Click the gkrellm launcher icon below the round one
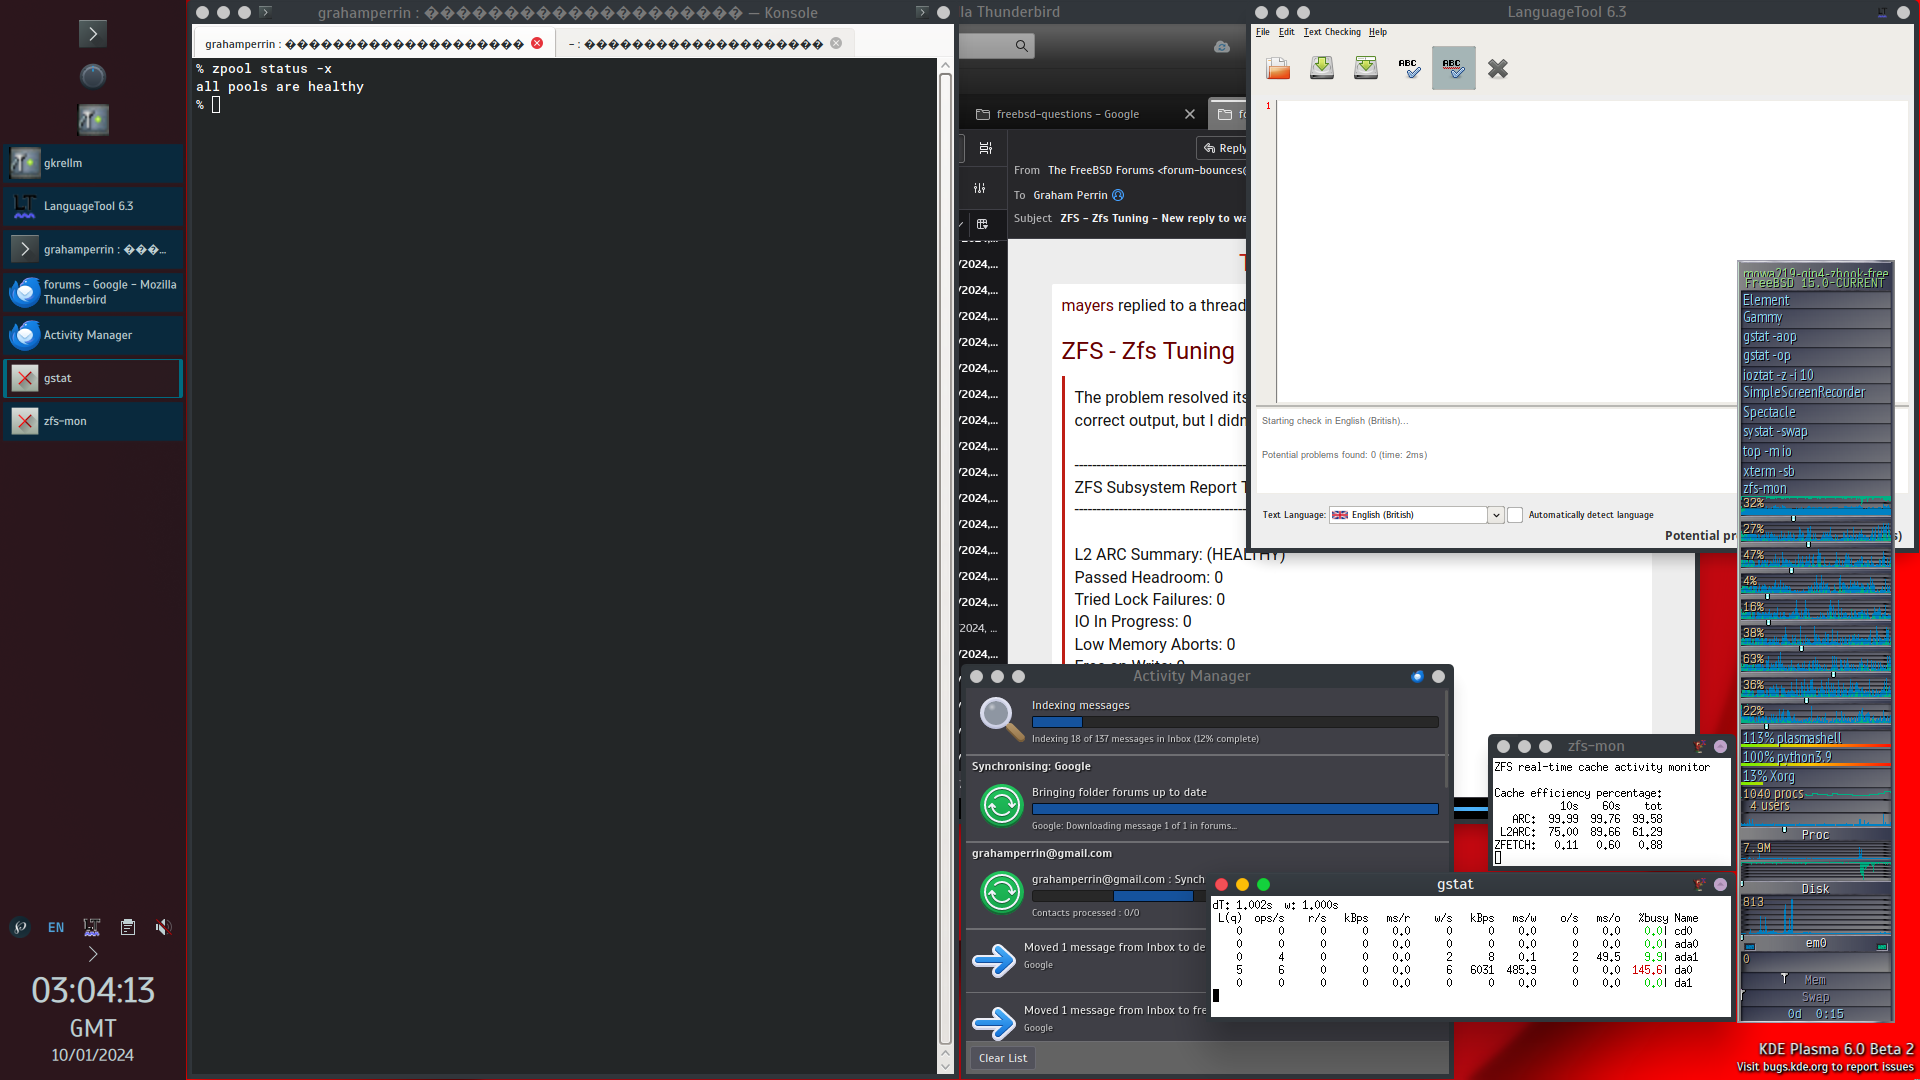1920x1080 pixels. coord(93,120)
